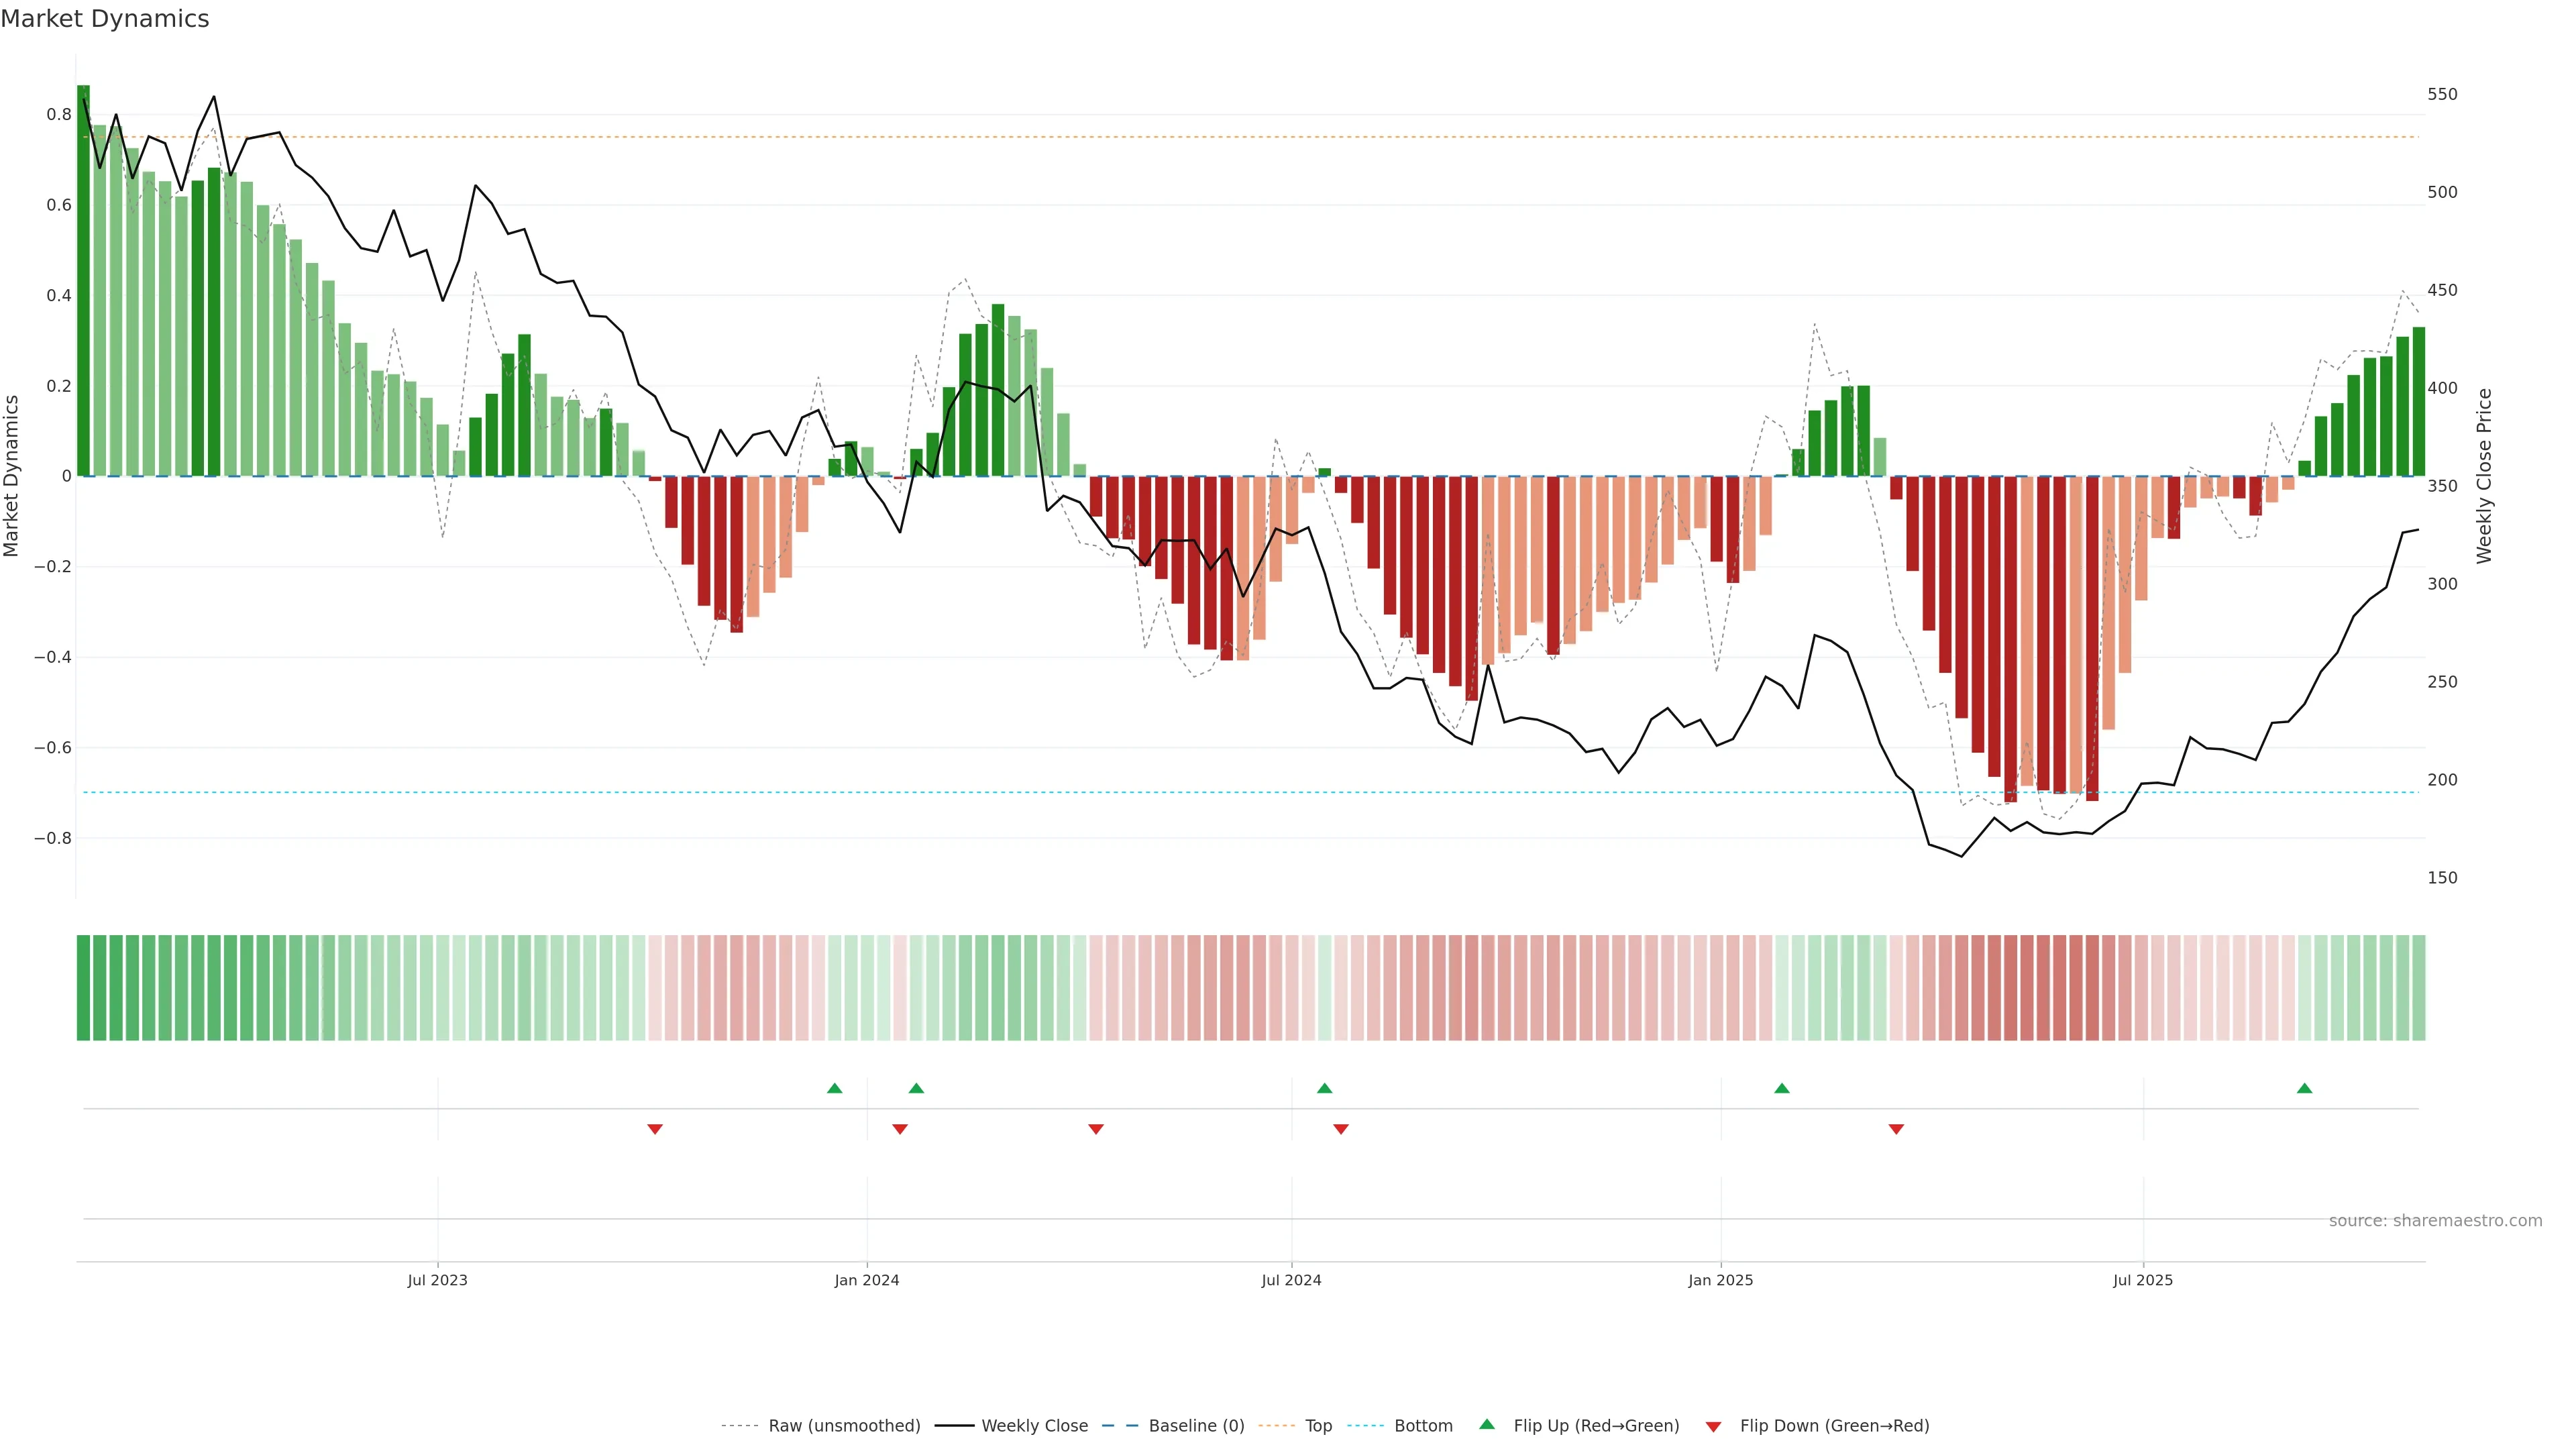2576x1449 pixels.
Task: Click the Jan 2024 x-axis label
Action: [x=867, y=1280]
